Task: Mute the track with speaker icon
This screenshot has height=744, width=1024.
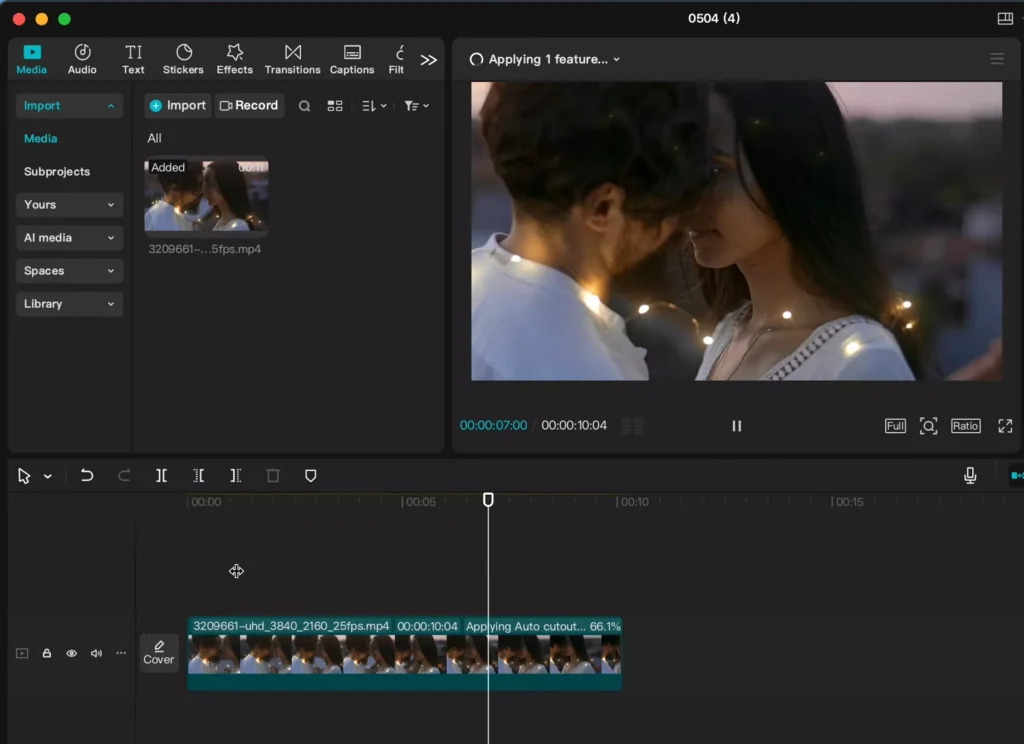Action: tap(96, 653)
